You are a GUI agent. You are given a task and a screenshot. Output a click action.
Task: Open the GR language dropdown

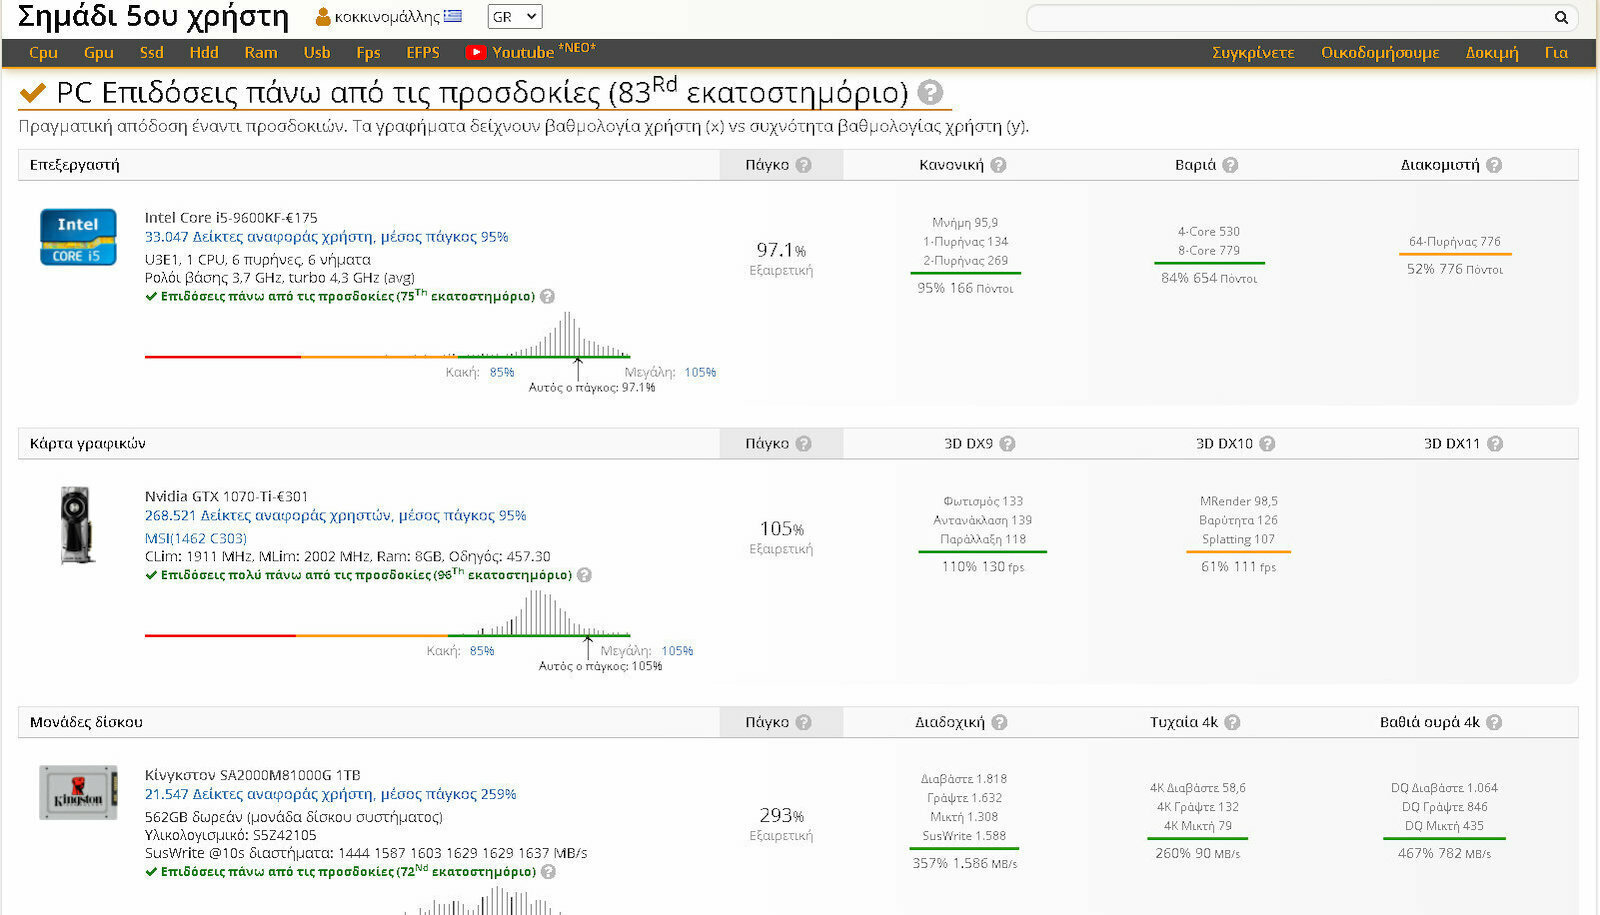515,17
